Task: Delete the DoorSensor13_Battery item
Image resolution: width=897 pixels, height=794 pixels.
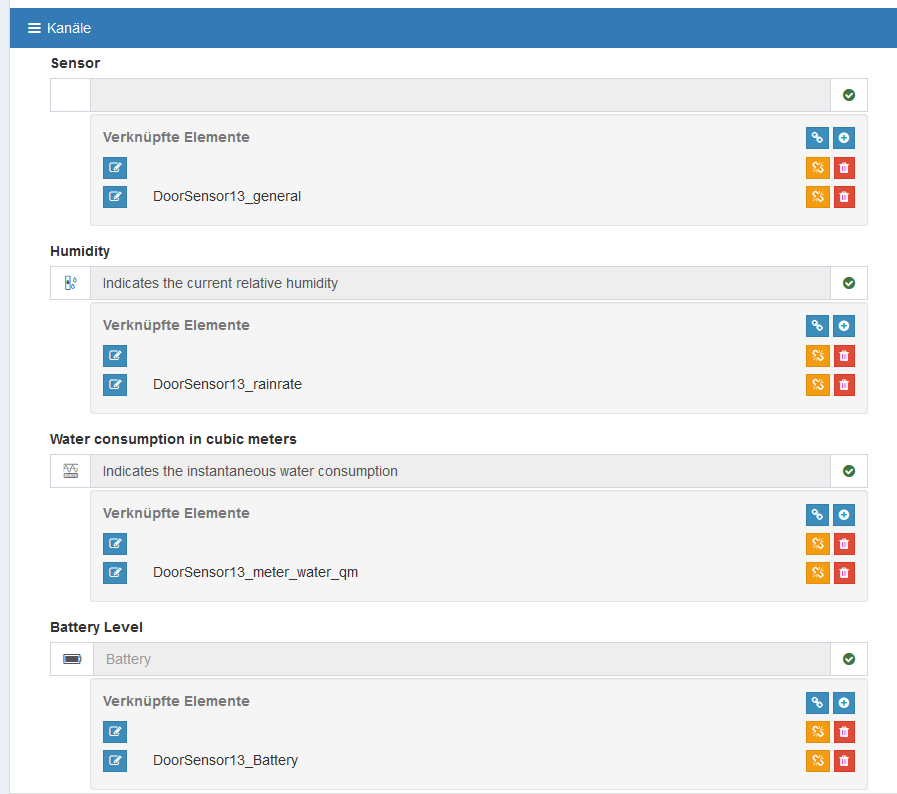Action: [844, 761]
